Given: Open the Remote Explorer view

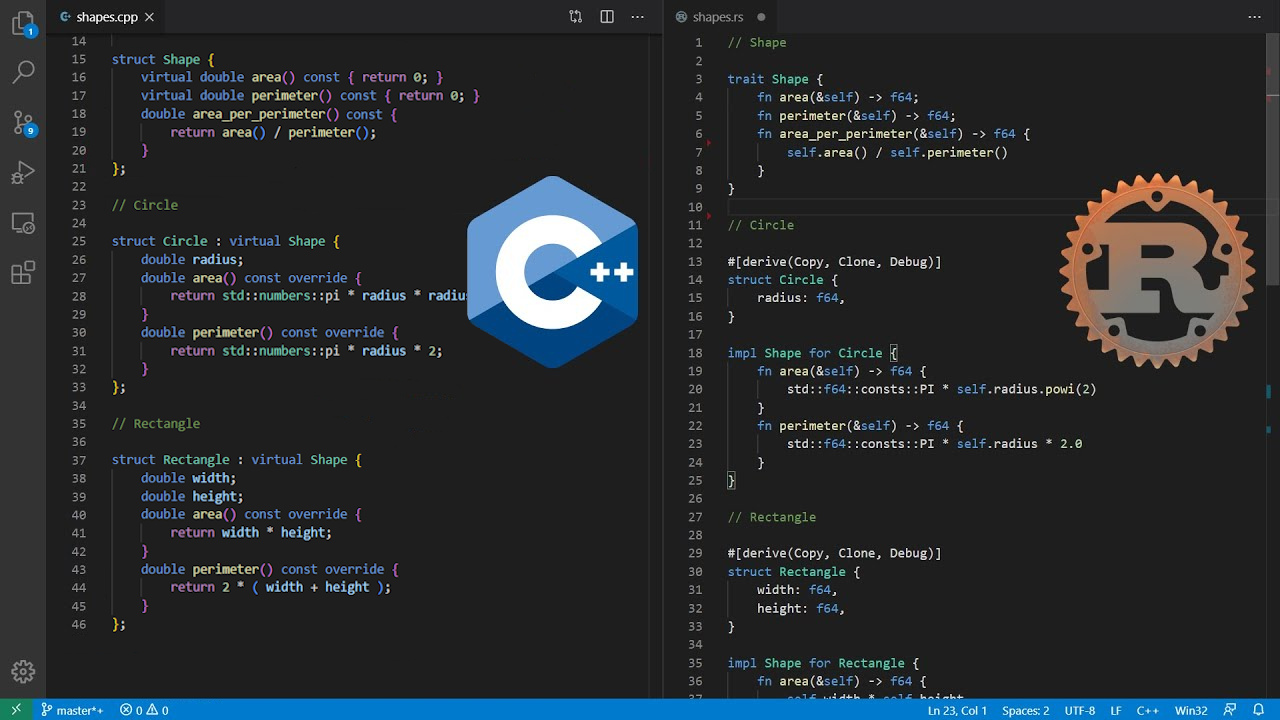Looking at the screenshot, I should [x=23, y=223].
